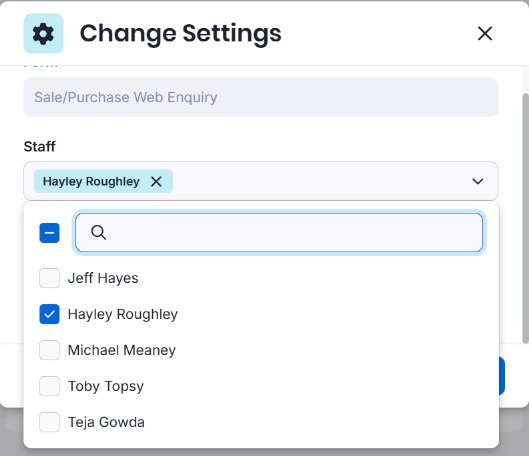Click the dialog vertical scrollbar

pyautogui.click(x=525, y=218)
